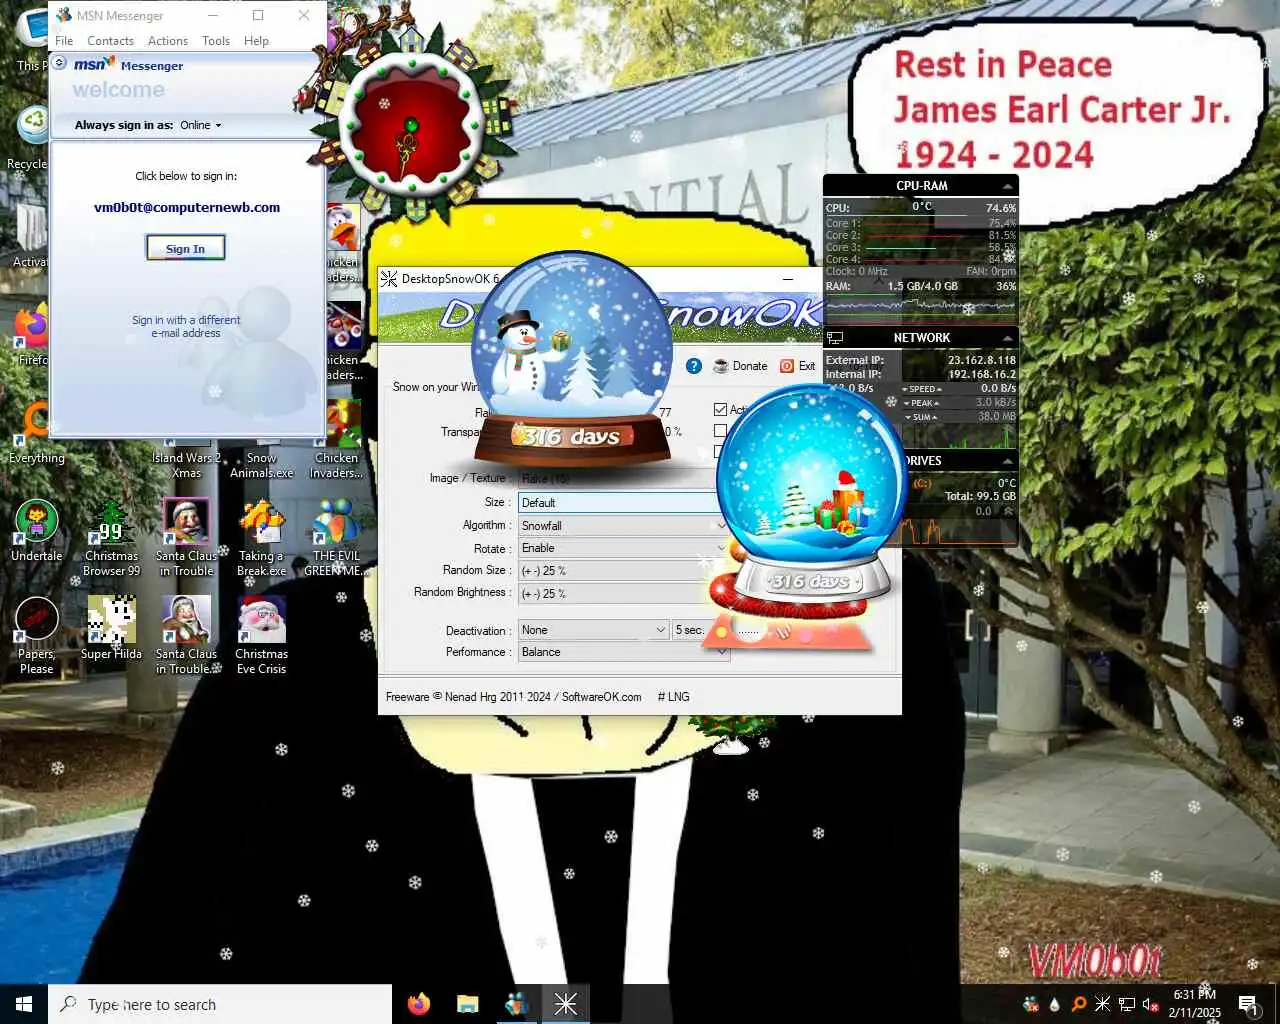Click the Type here to search box
Viewport: 1280px width, 1024px height.
(x=220, y=1004)
